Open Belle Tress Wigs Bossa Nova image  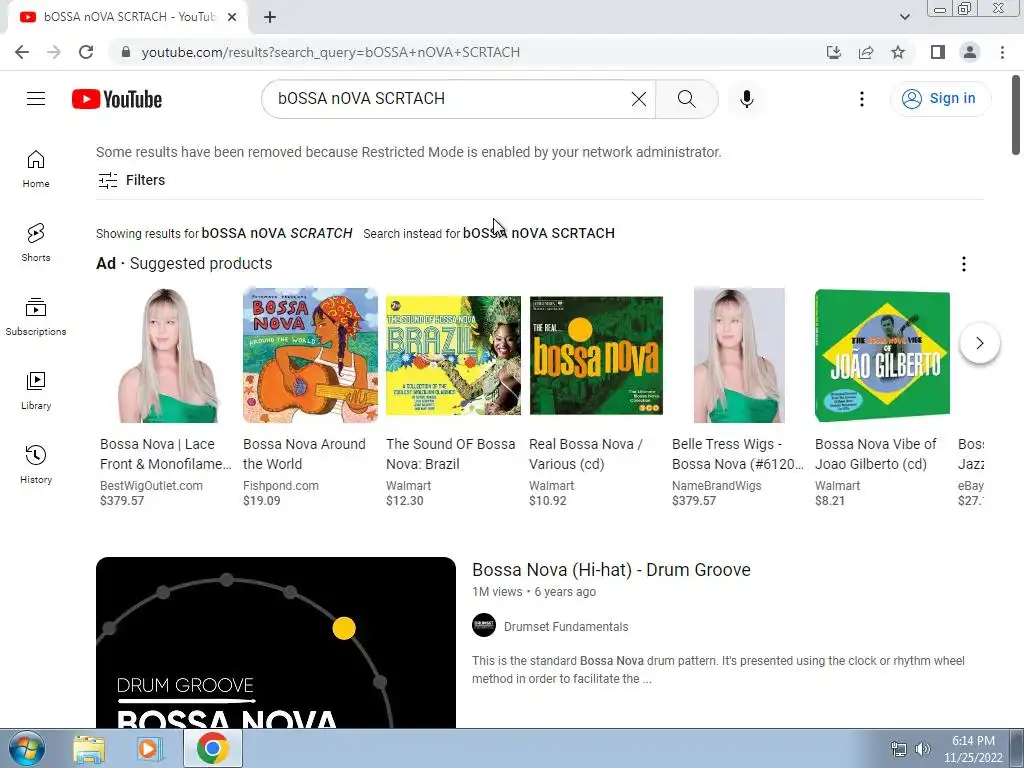point(739,355)
